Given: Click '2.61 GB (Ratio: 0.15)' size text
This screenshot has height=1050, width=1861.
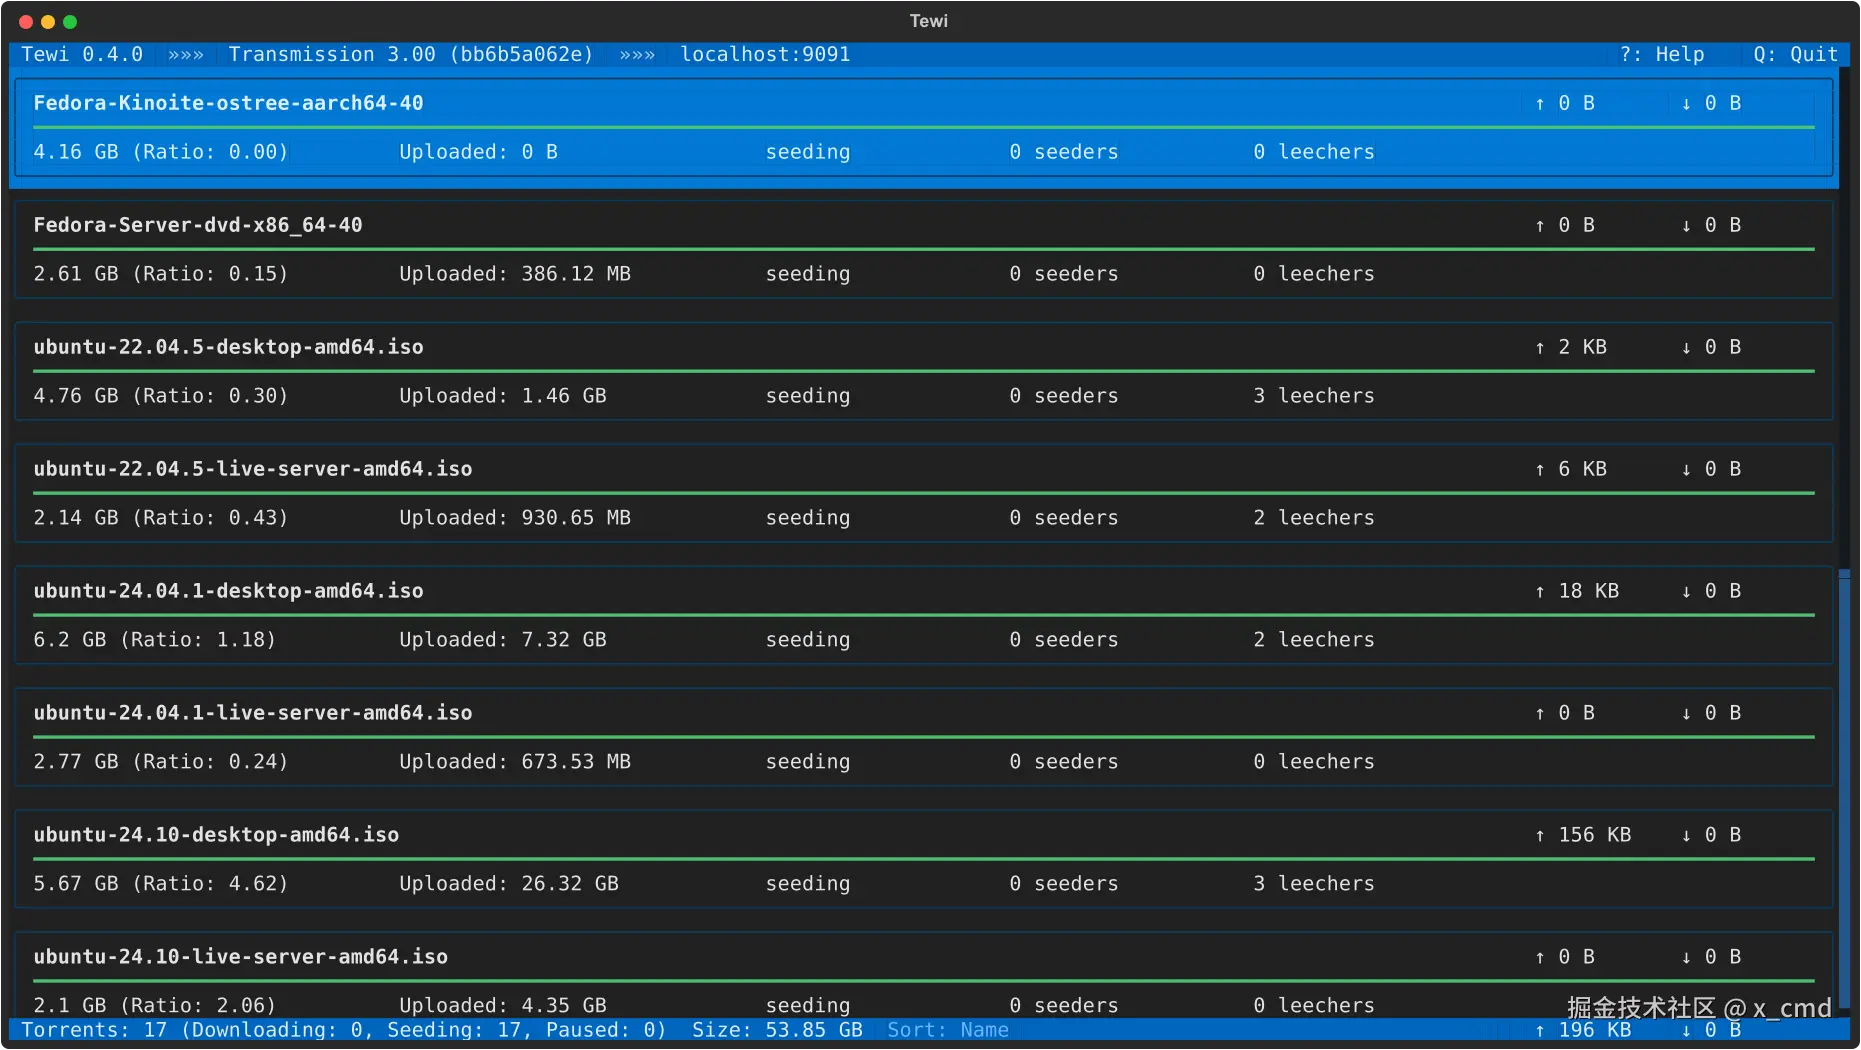Looking at the screenshot, I should pyautogui.click(x=161, y=274).
